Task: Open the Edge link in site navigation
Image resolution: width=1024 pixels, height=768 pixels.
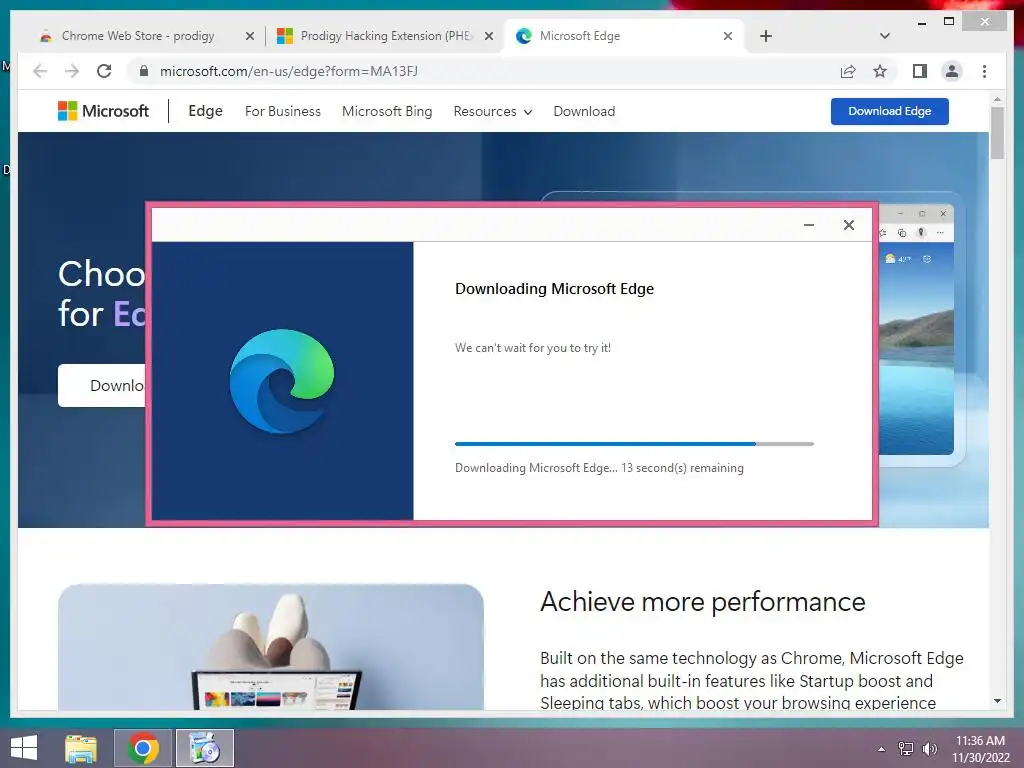Action: click(205, 111)
